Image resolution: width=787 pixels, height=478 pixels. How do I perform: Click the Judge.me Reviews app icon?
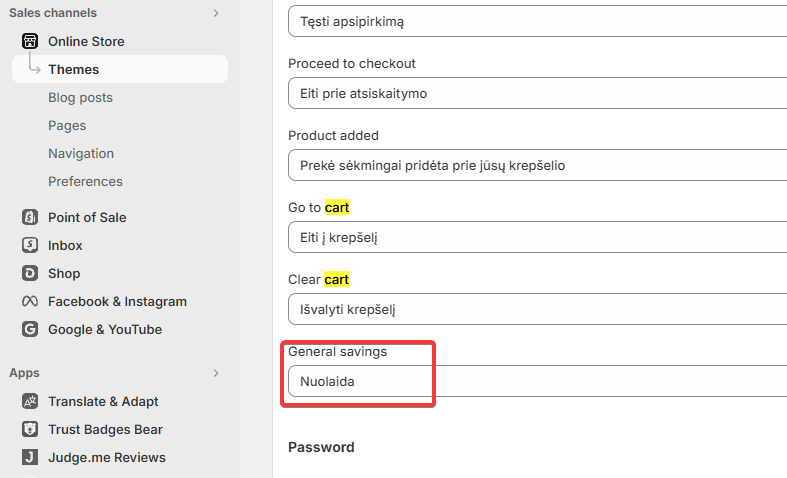click(x=29, y=457)
